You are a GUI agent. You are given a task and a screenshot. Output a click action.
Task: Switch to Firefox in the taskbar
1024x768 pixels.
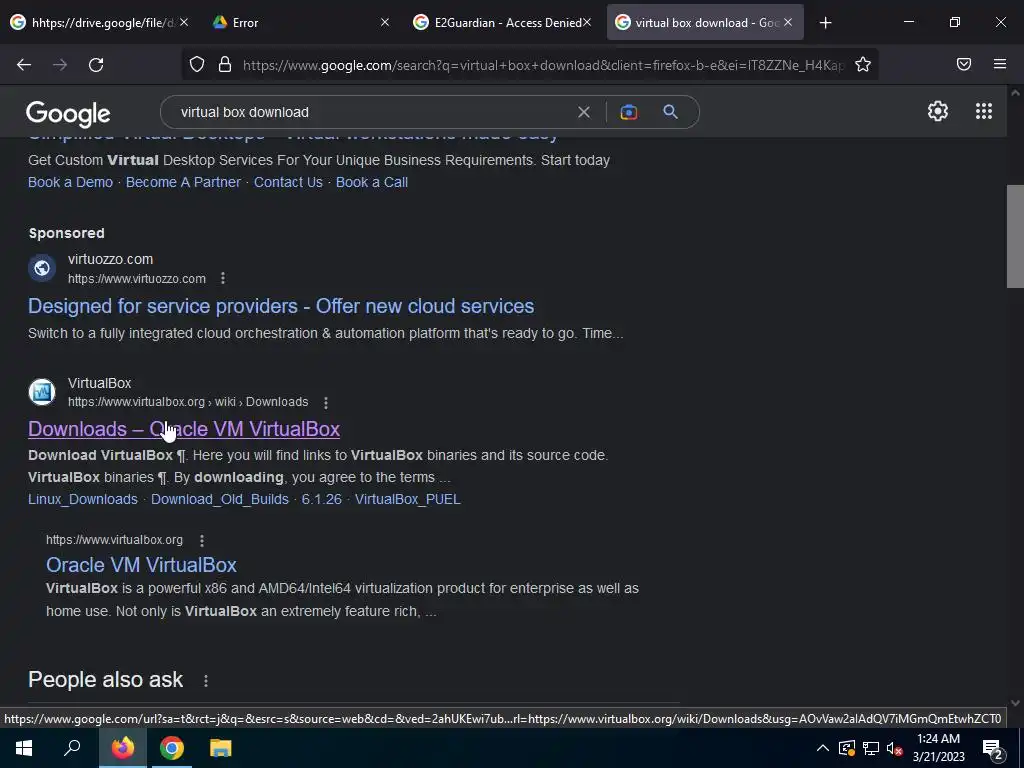point(122,748)
